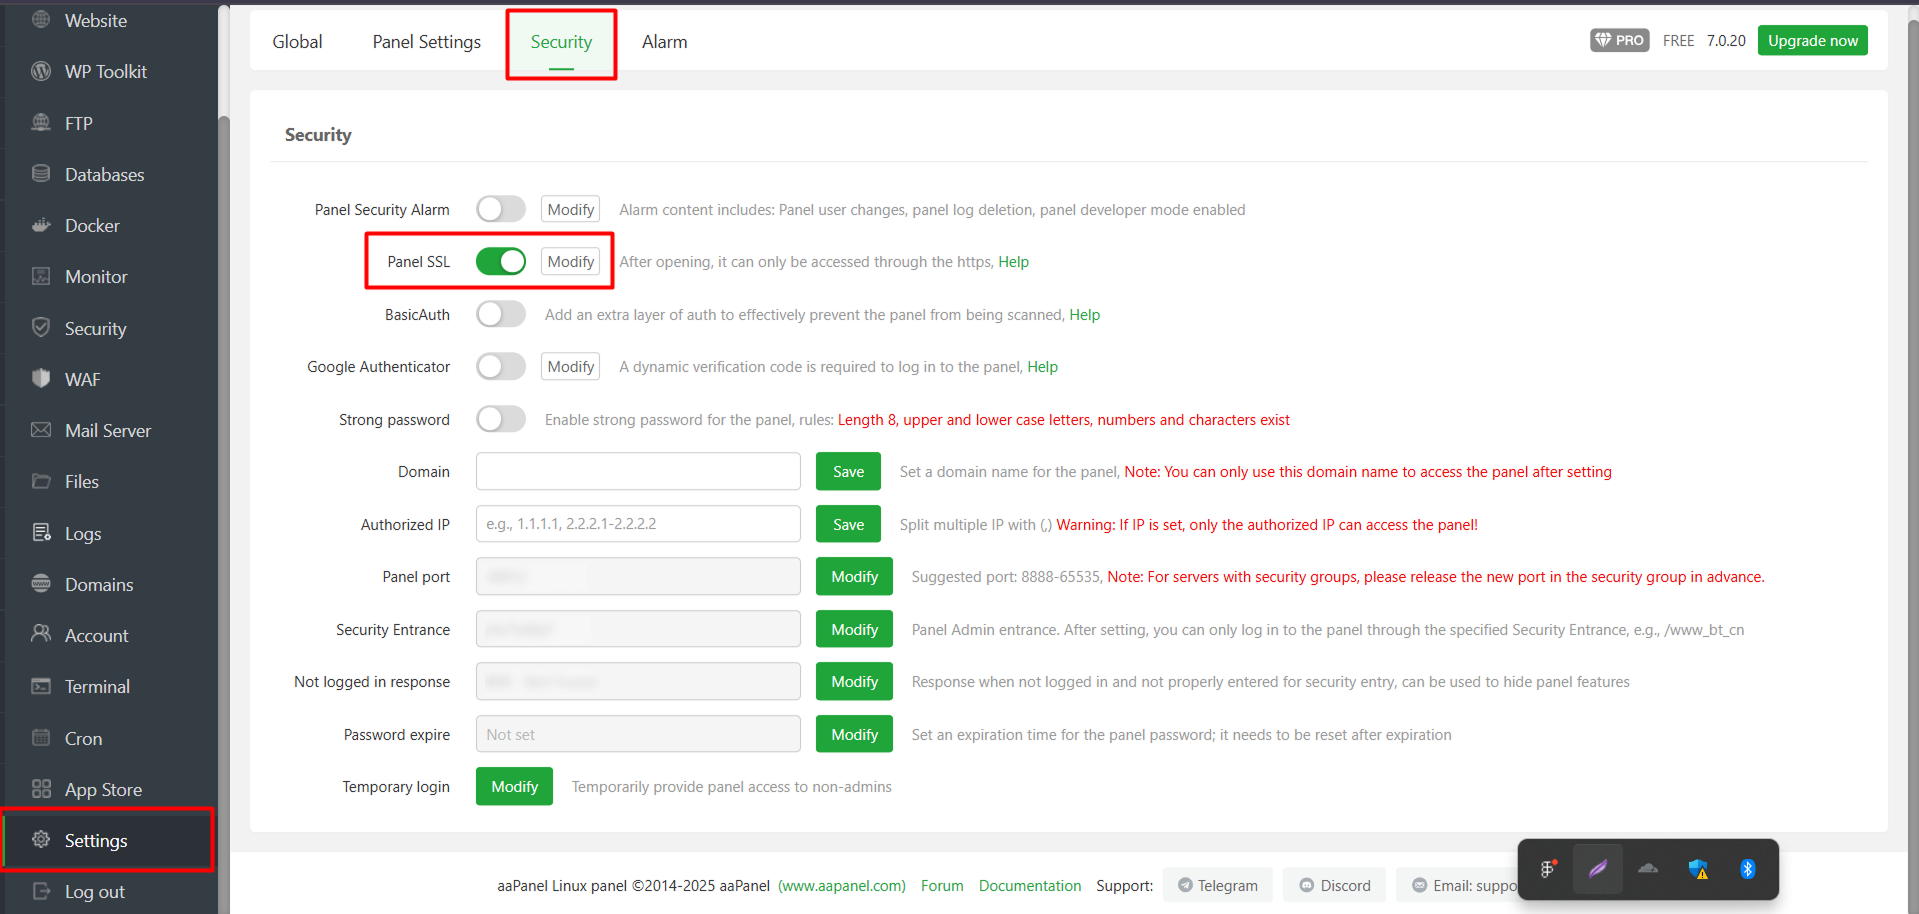Turn on Google Authenticator toggle
The height and width of the screenshot is (914, 1919).
tap(501, 367)
